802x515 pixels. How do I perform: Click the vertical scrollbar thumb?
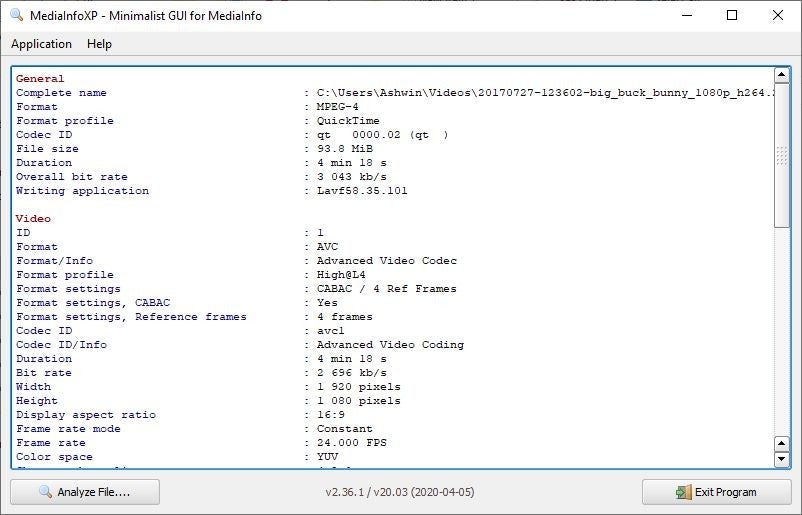(x=782, y=155)
